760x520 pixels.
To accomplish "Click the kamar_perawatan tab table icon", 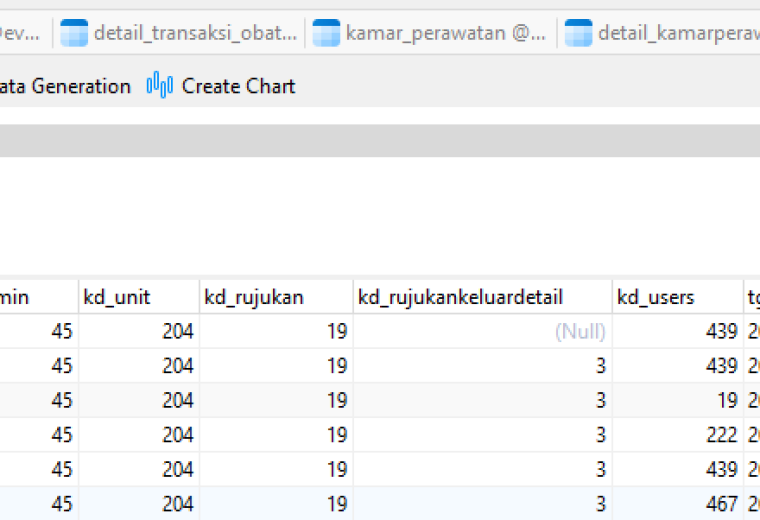I will 326,33.
